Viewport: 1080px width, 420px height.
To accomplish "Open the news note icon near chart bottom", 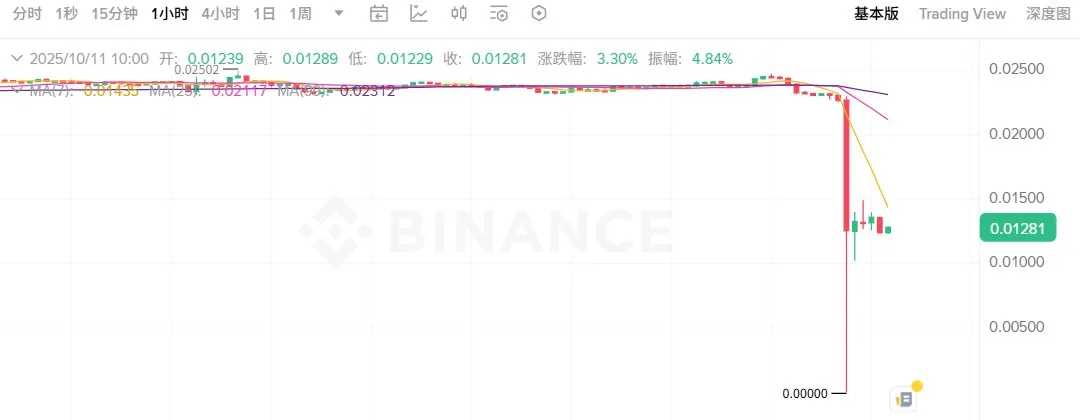I will point(904,398).
